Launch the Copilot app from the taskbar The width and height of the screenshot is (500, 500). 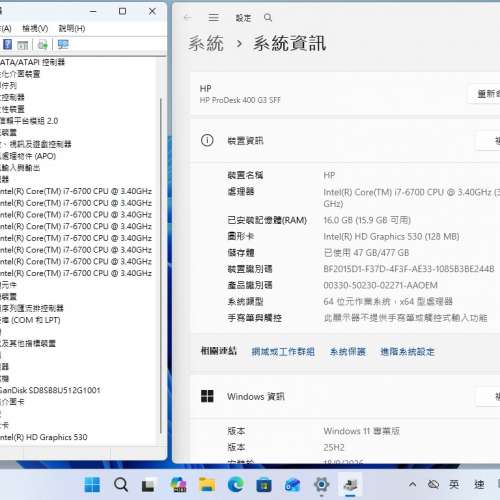click(178, 484)
